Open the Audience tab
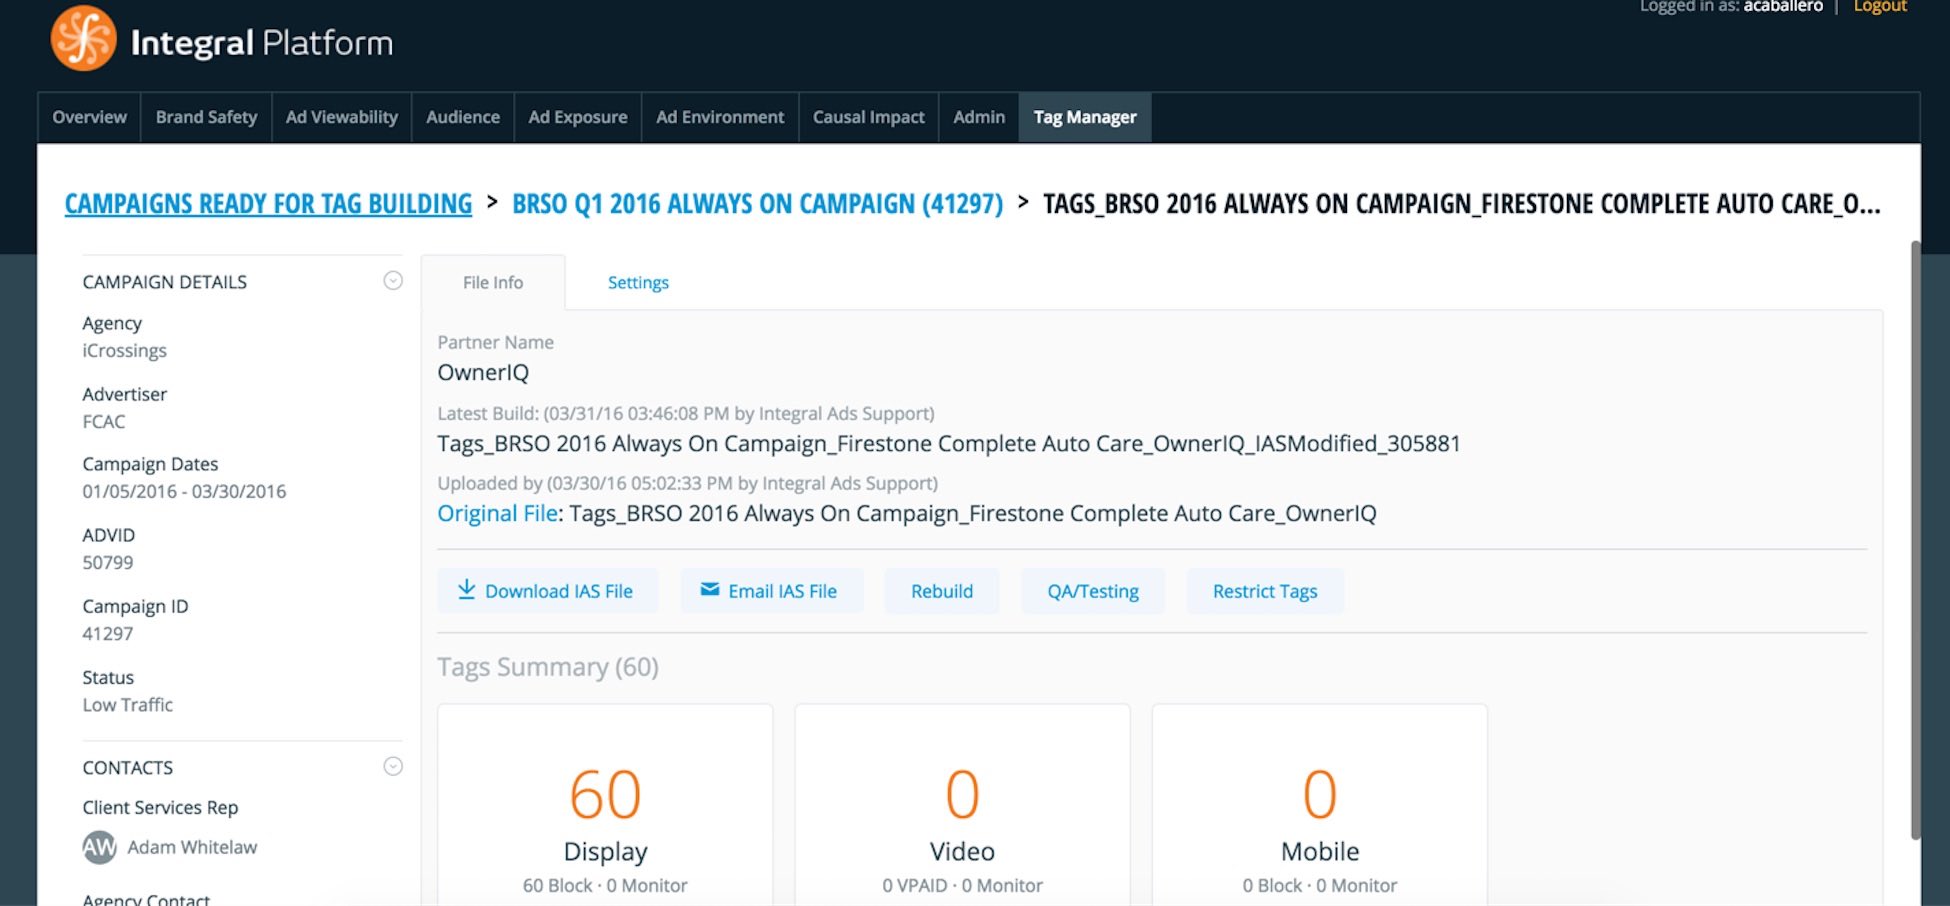Screen dimensions: 1950x906 pyautogui.click(x=463, y=117)
